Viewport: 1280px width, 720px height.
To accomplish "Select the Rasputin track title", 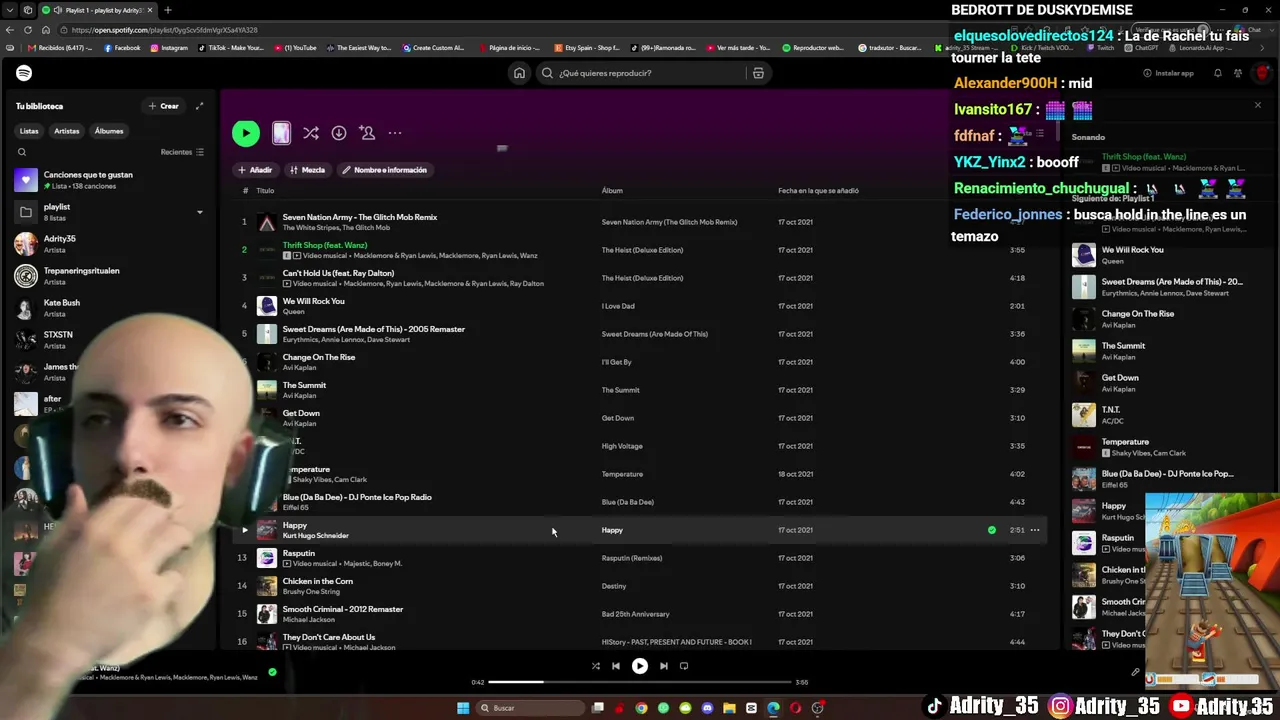I will coord(298,553).
